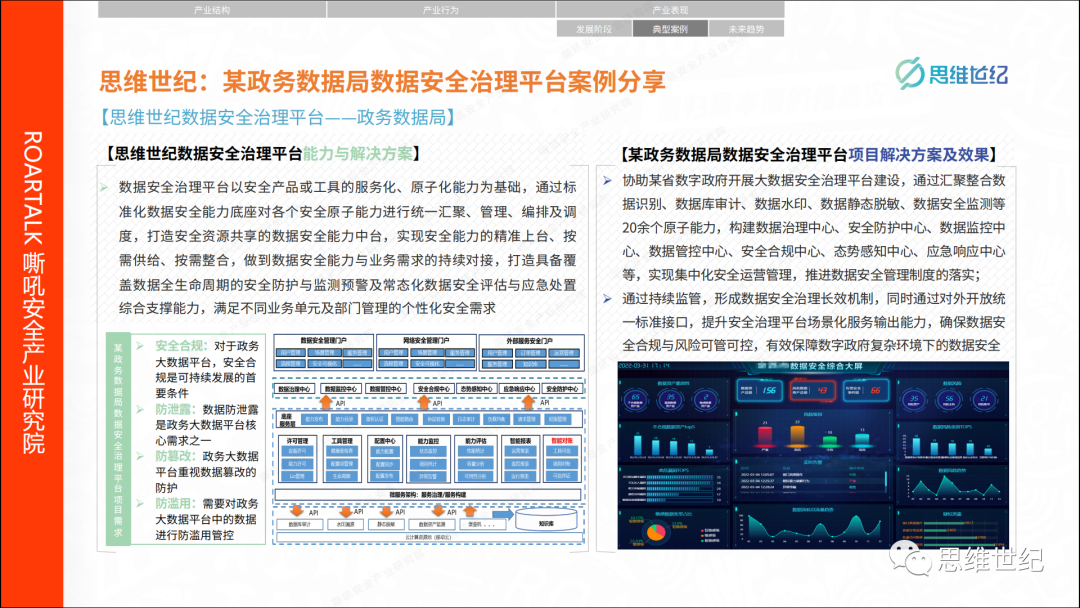Click the 微服务架构：服务治理/服务构建 bar
Viewport: 1080px width, 608px height.
tap(428, 494)
